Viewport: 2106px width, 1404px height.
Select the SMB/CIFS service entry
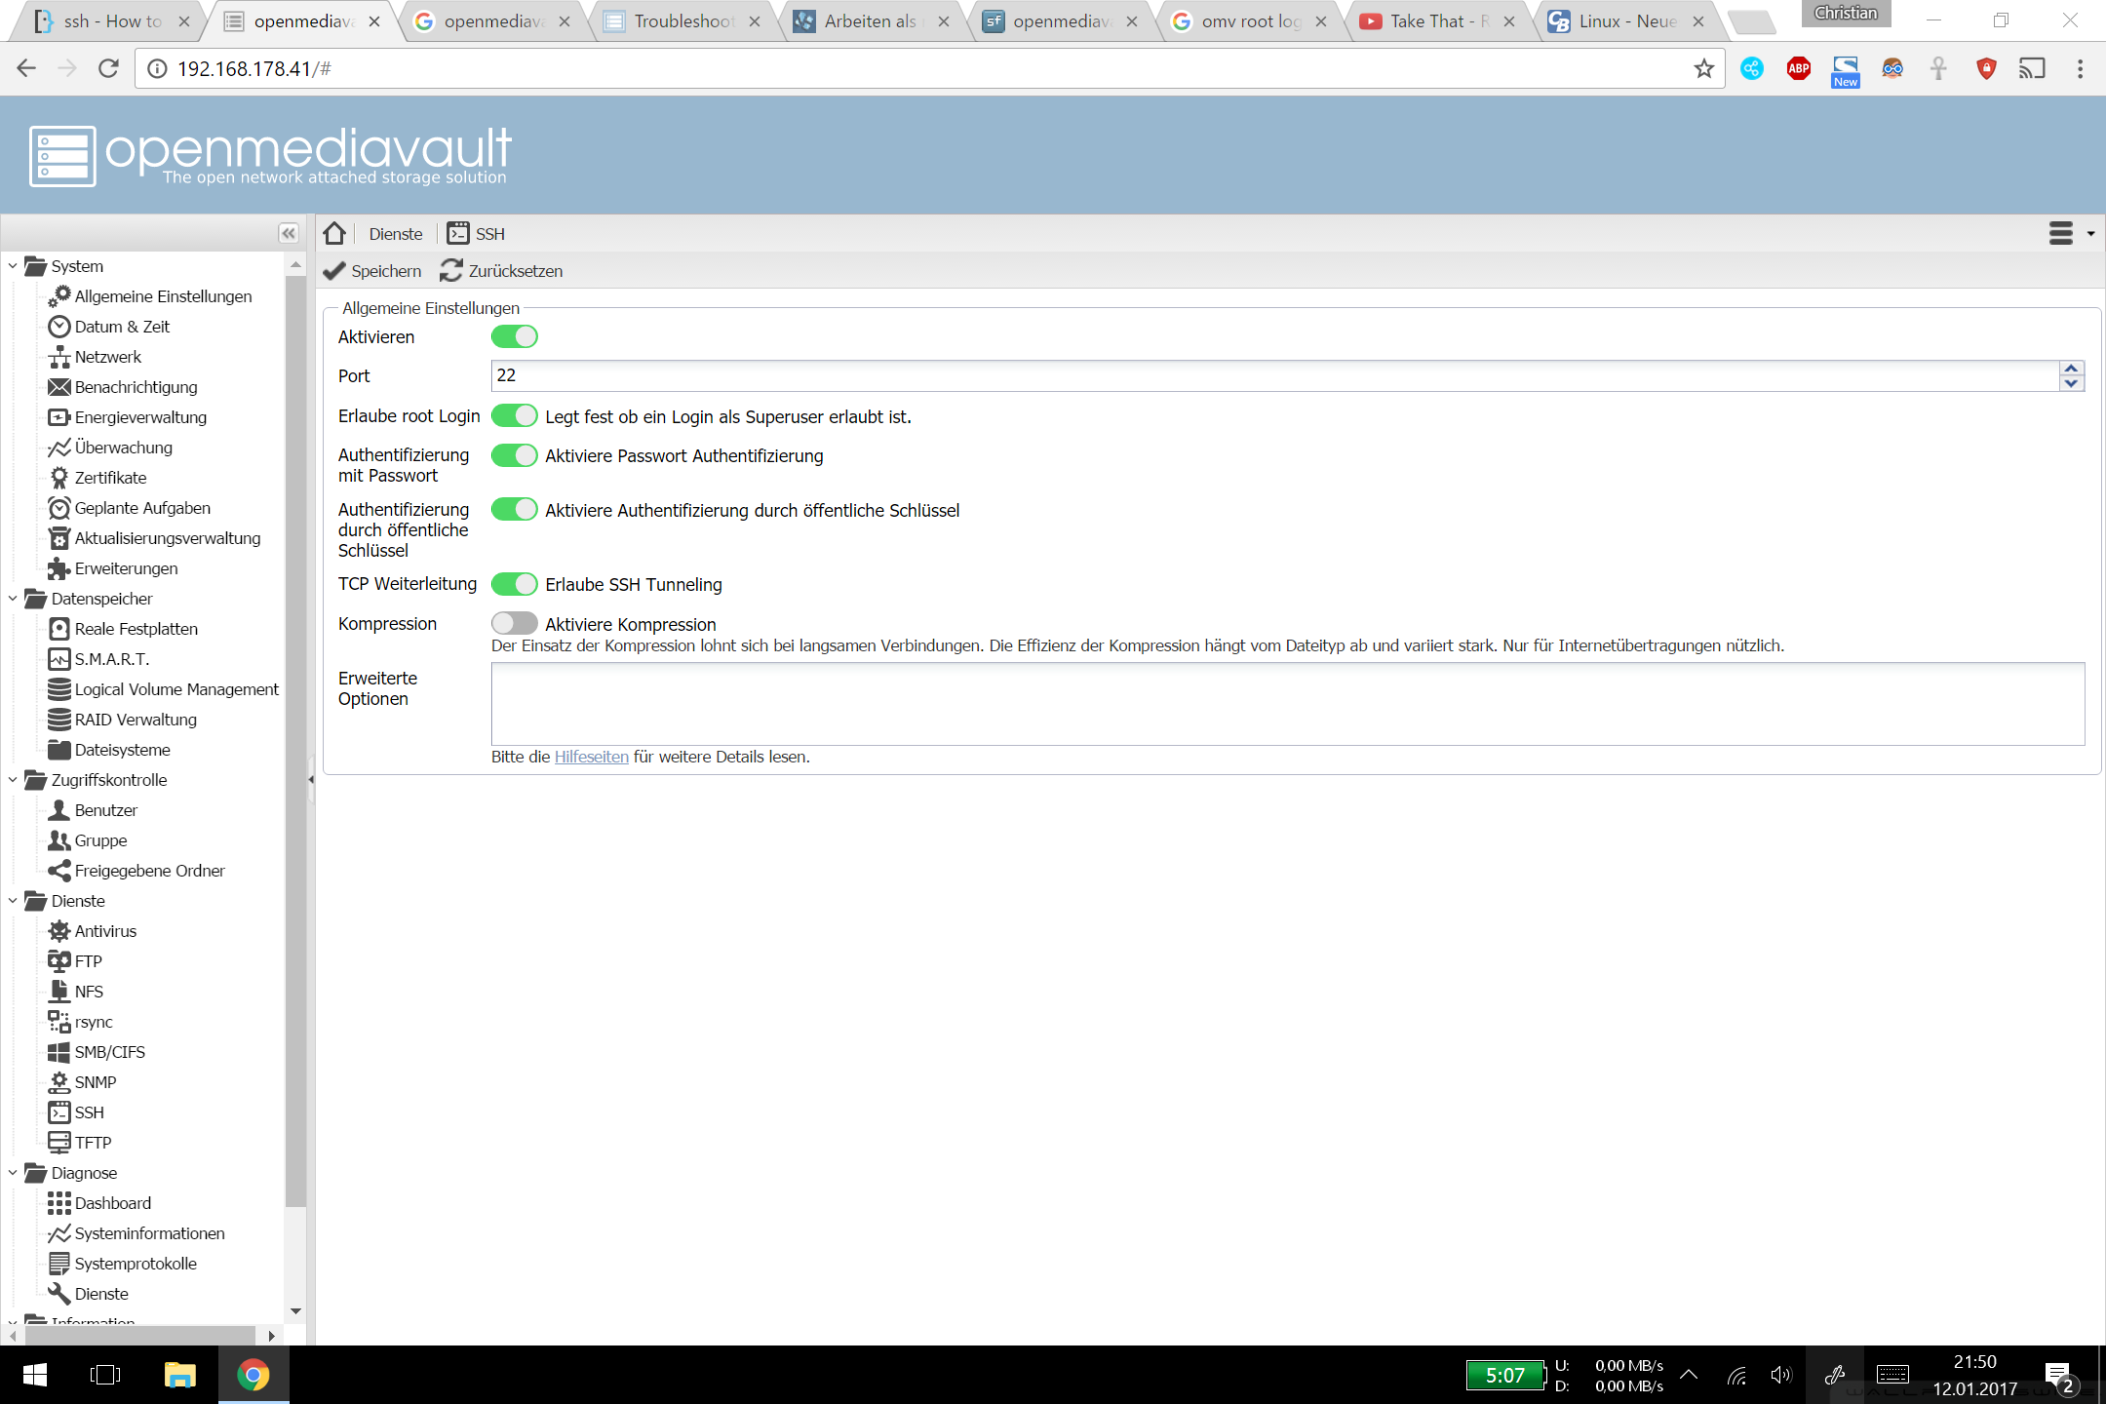pyautogui.click(x=109, y=1052)
